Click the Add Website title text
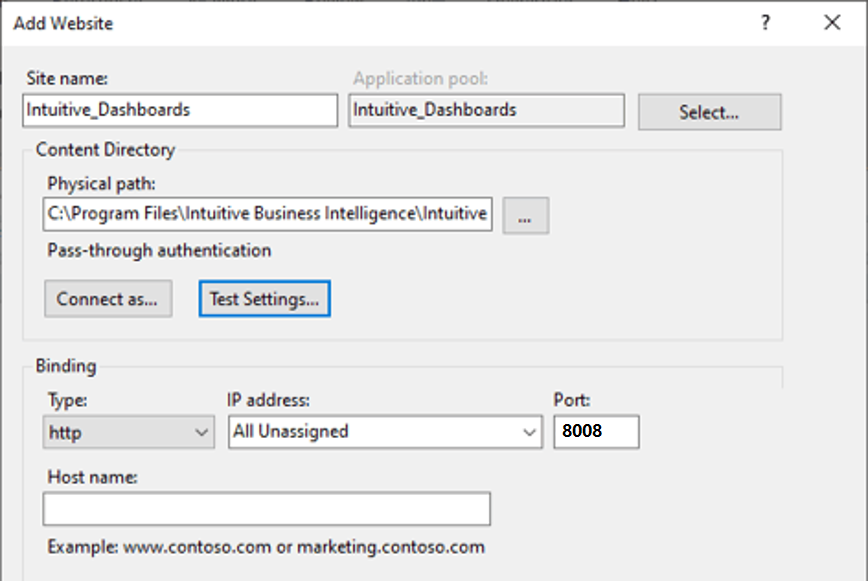This screenshot has width=868, height=581. (63, 23)
